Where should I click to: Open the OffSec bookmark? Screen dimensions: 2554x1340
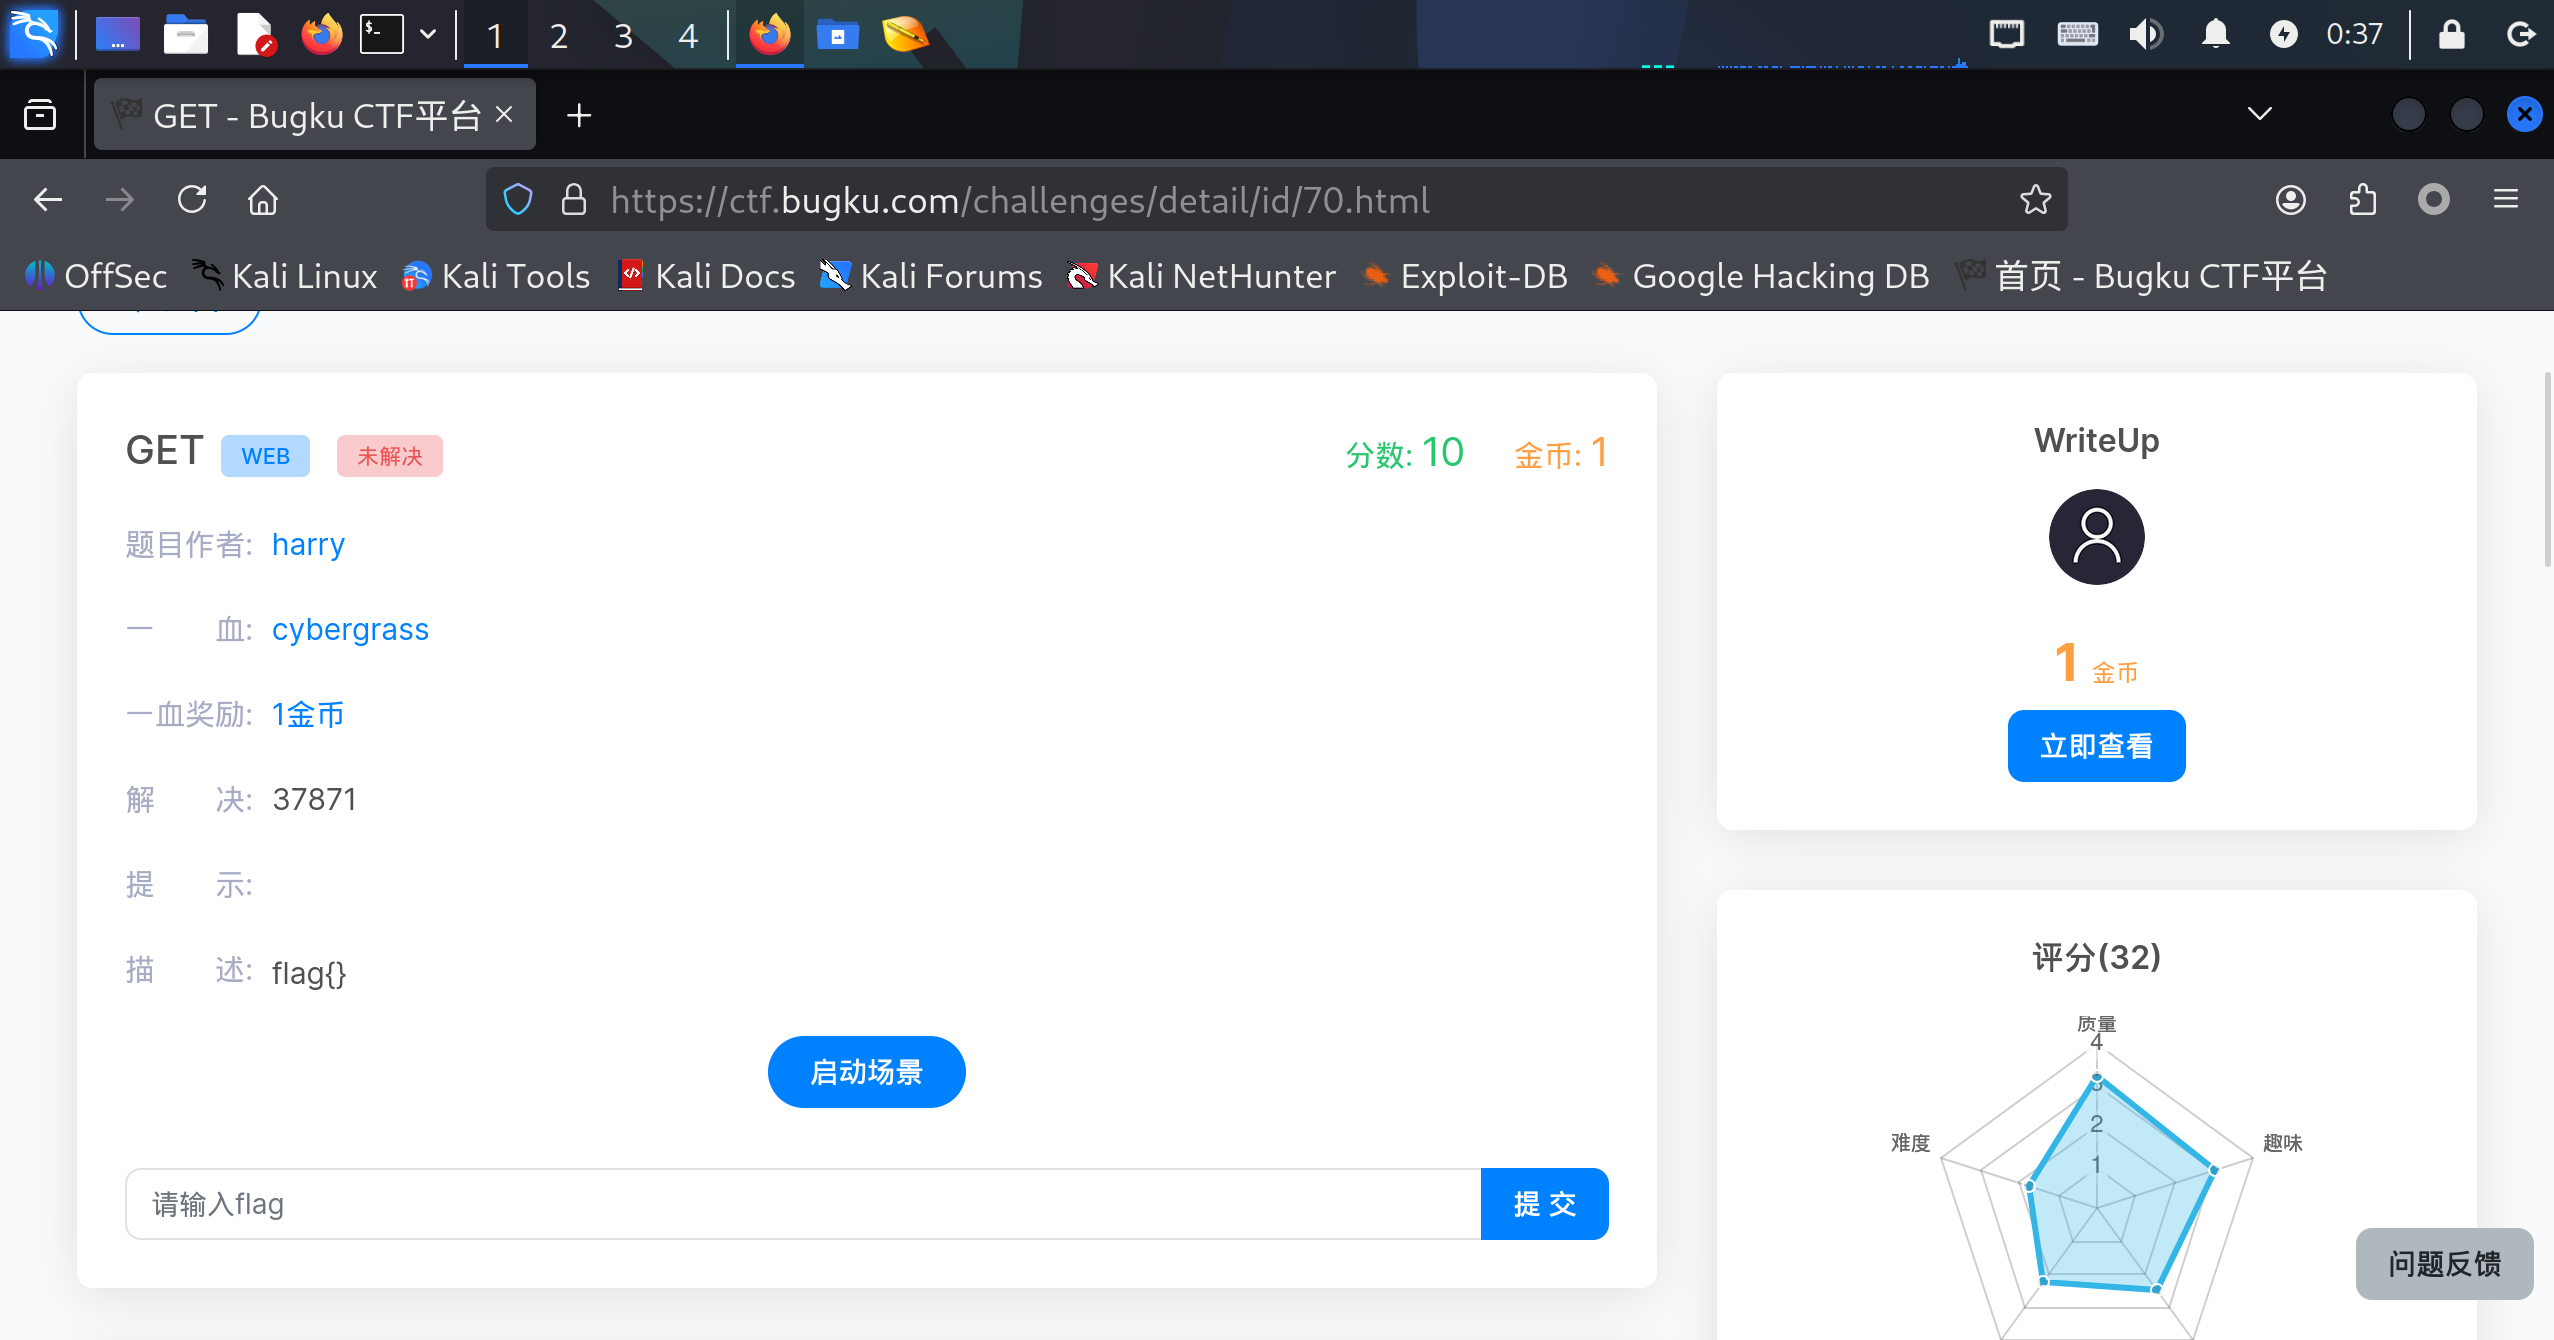(x=96, y=276)
